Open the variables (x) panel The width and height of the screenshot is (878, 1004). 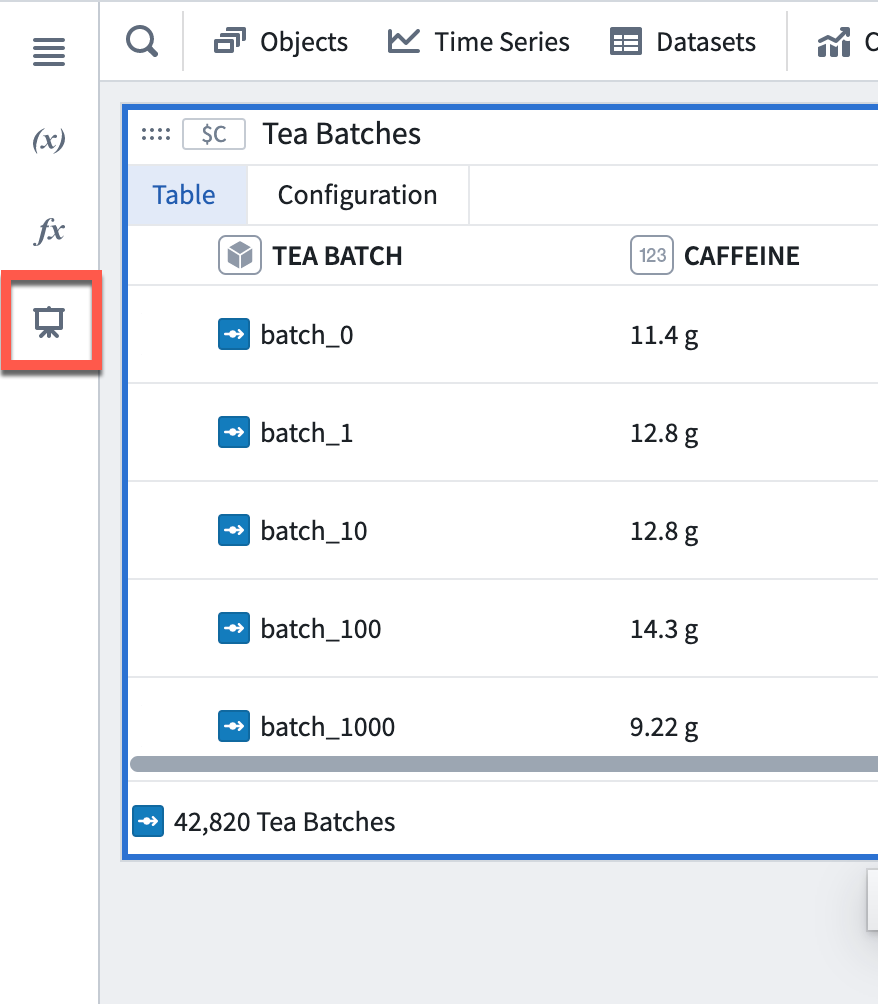click(x=49, y=140)
